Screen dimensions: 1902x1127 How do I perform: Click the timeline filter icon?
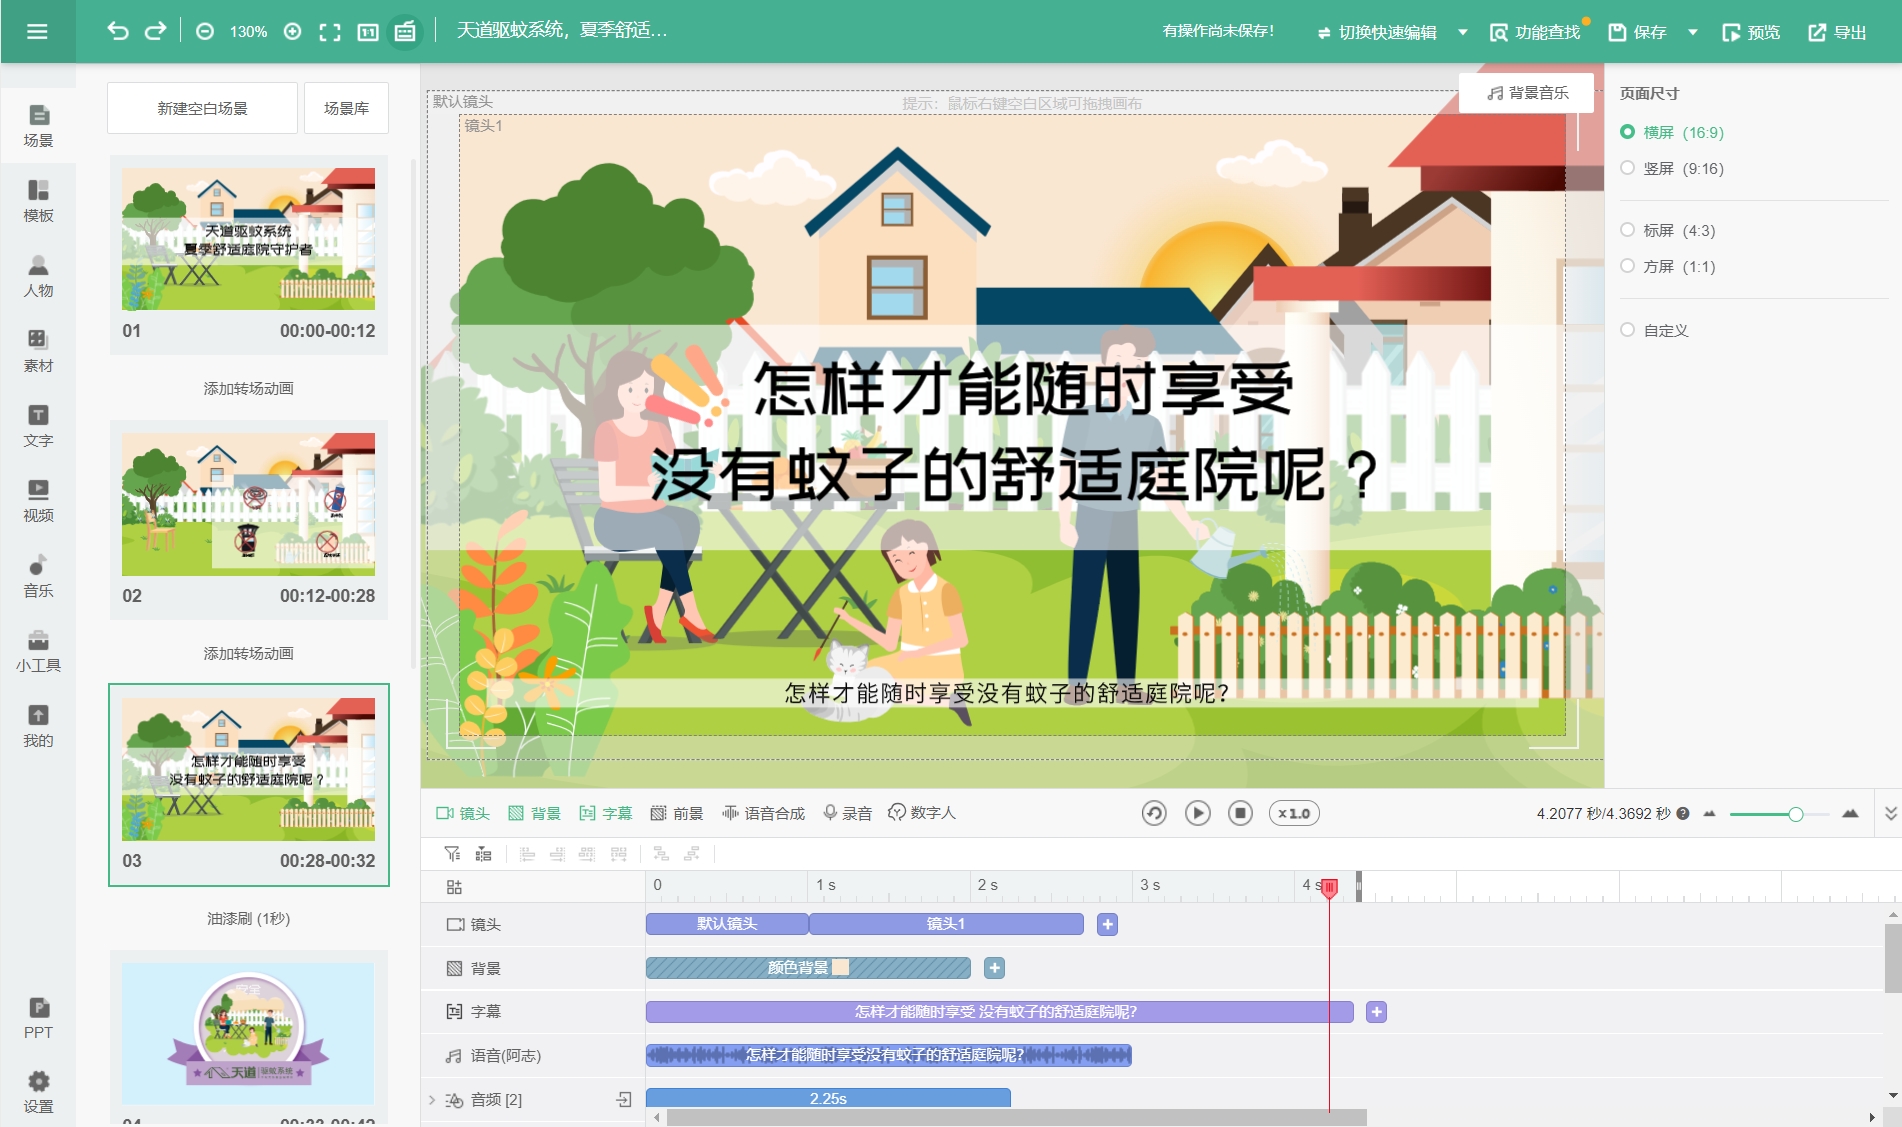pyautogui.click(x=453, y=854)
